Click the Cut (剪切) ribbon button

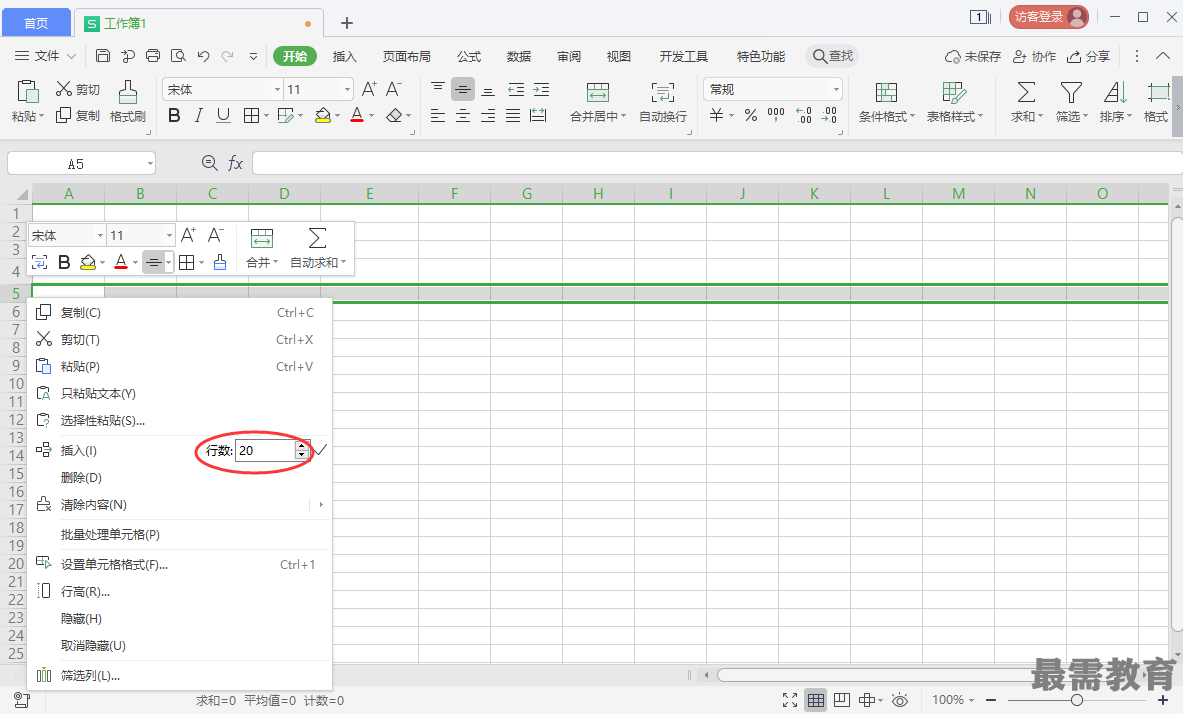(78, 89)
